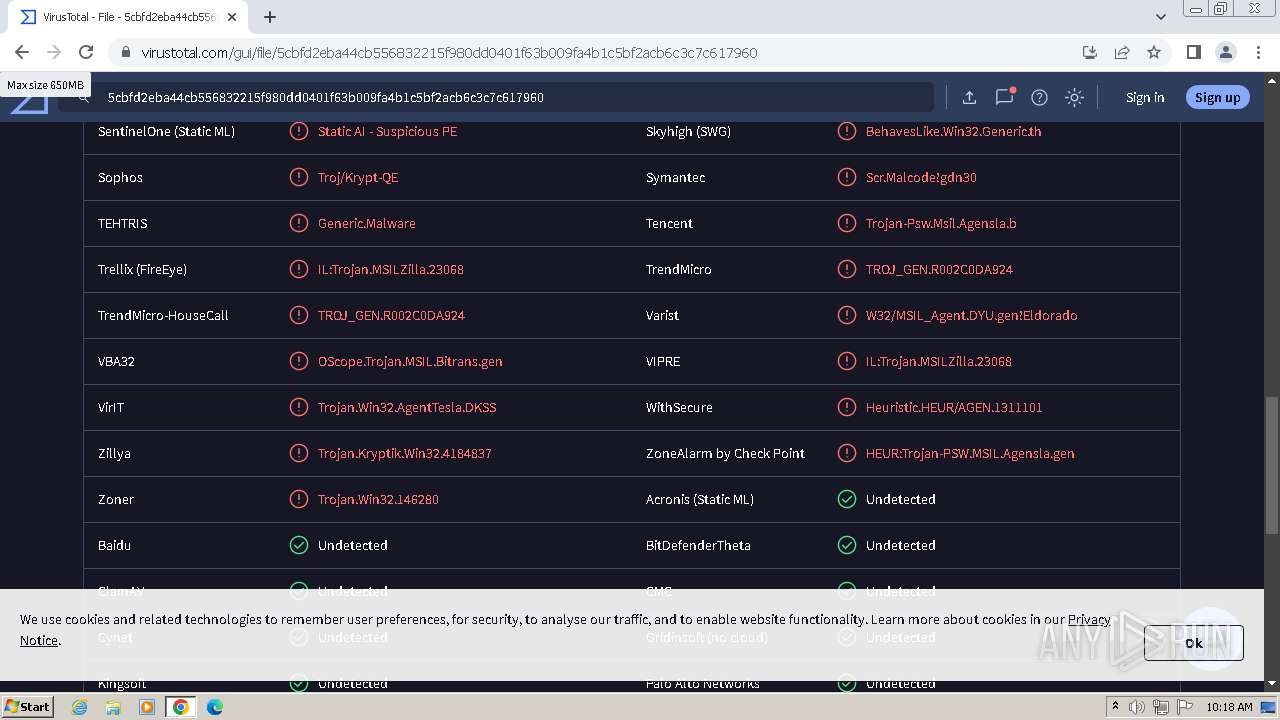Click Trojan-Psw.Msil.Agensla.b Tencent result

(941, 223)
